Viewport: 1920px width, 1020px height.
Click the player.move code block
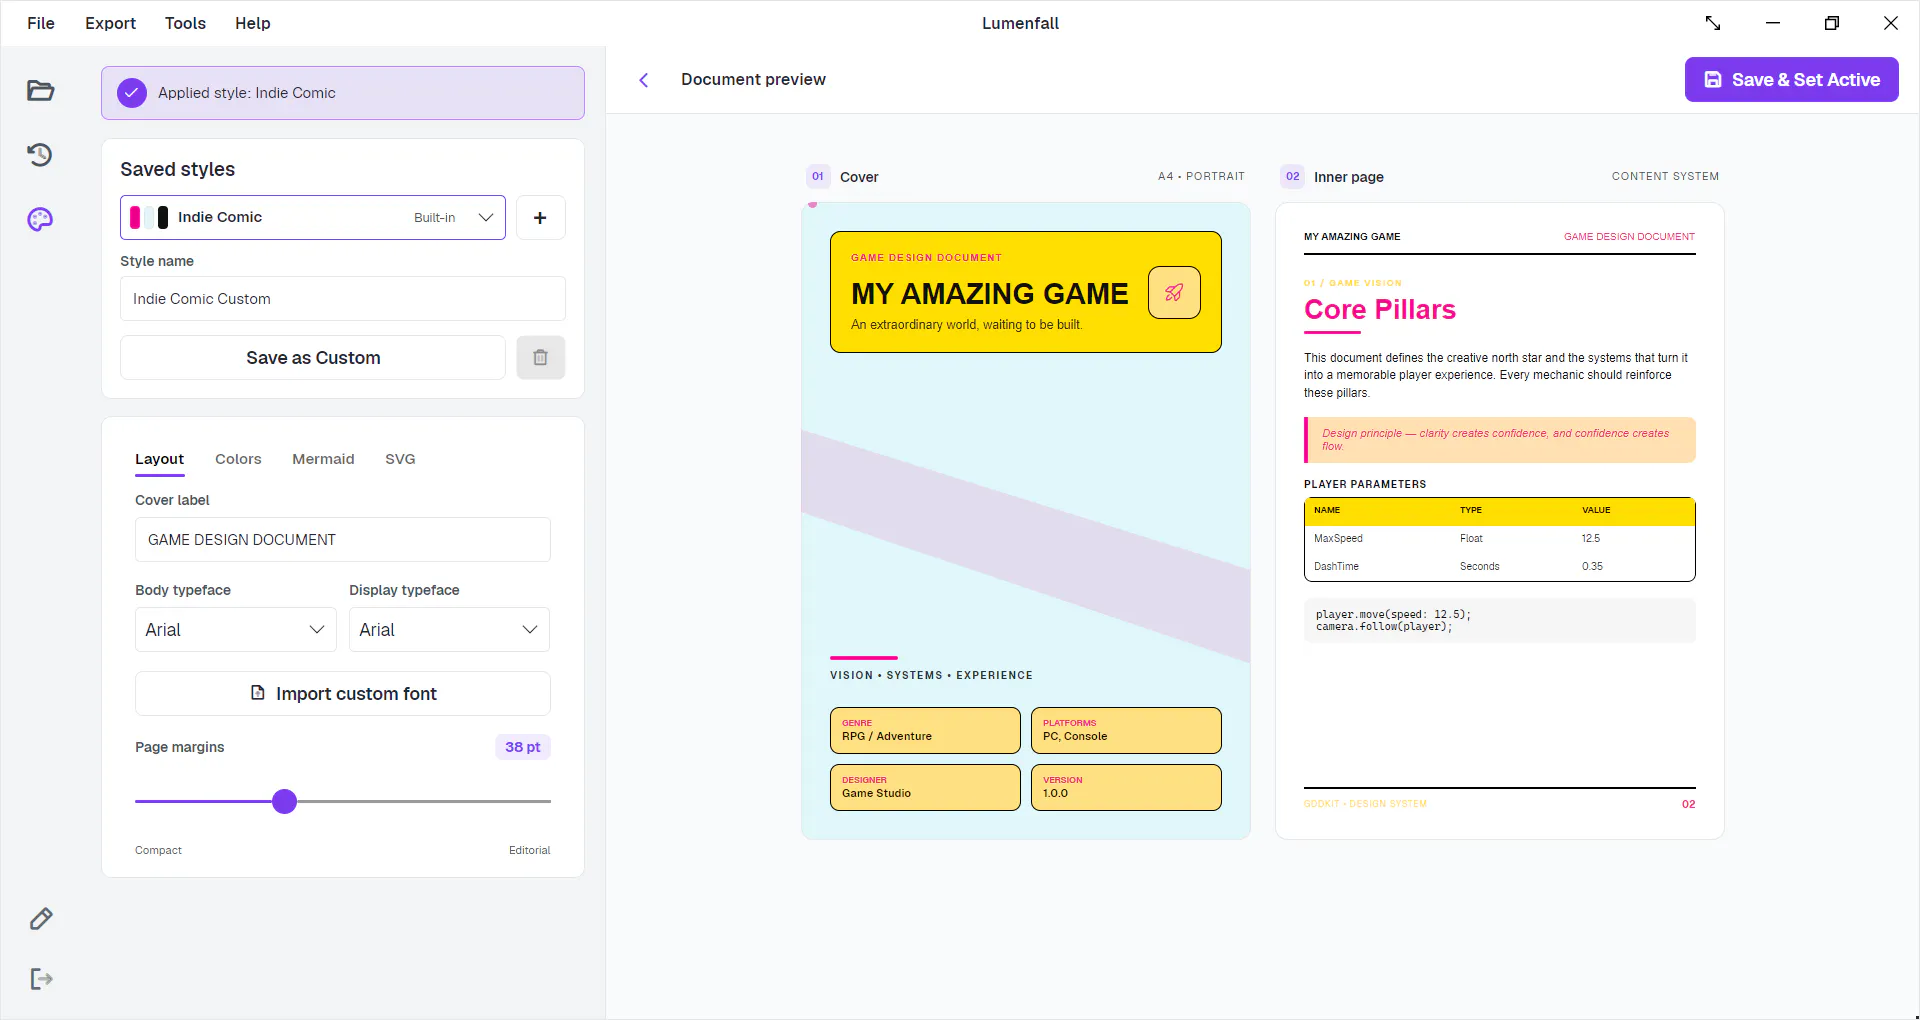(1500, 621)
